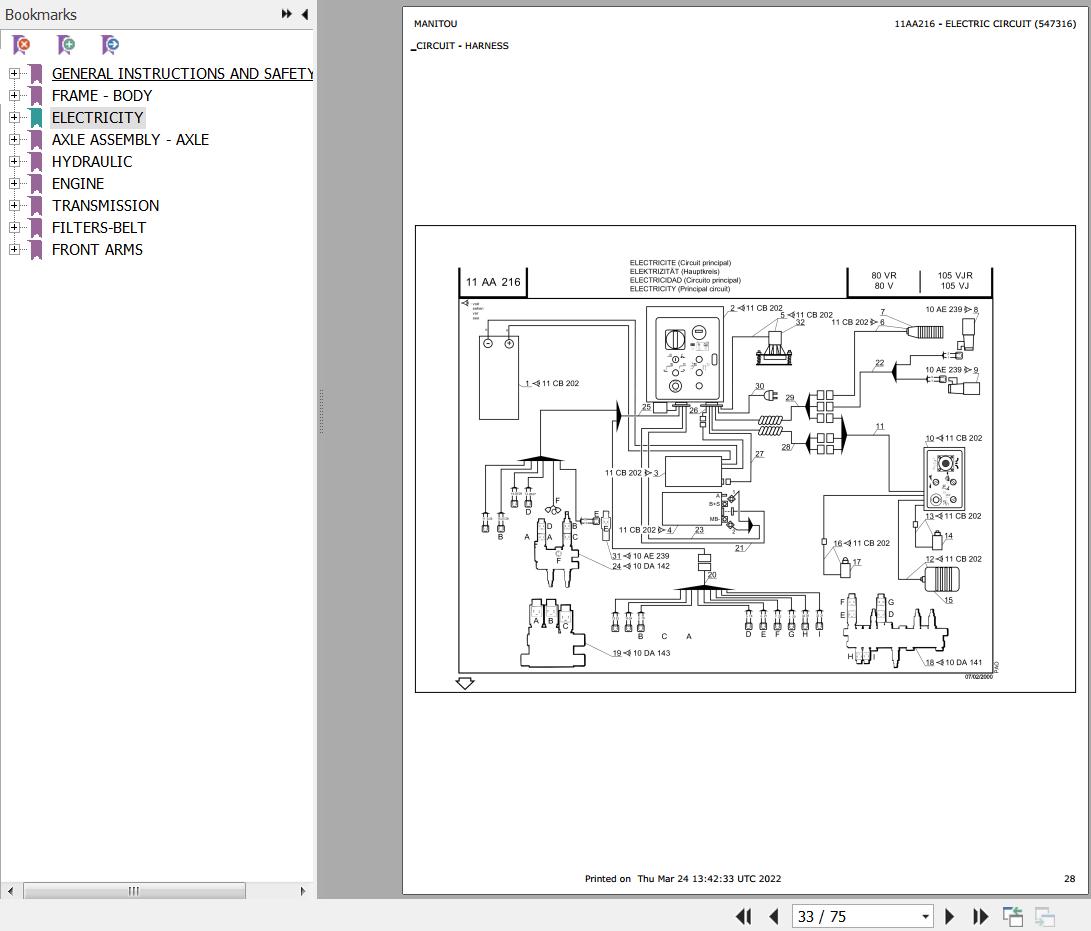Expand the FILTERS-BELT bookmark node
Screen dimensions: 1091x931
point(14,228)
